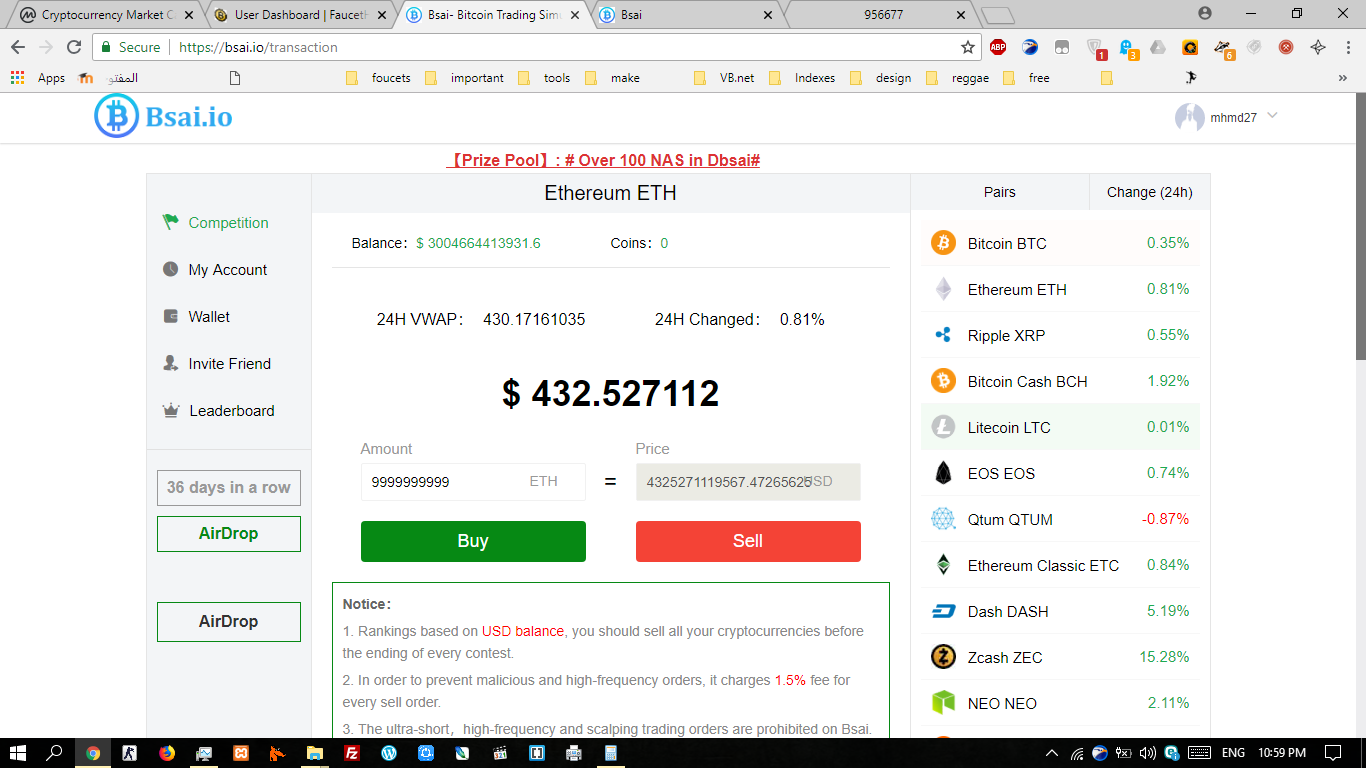The image size is (1366, 768).
Task: Show hidden system tray icons
Action: point(1051,753)
